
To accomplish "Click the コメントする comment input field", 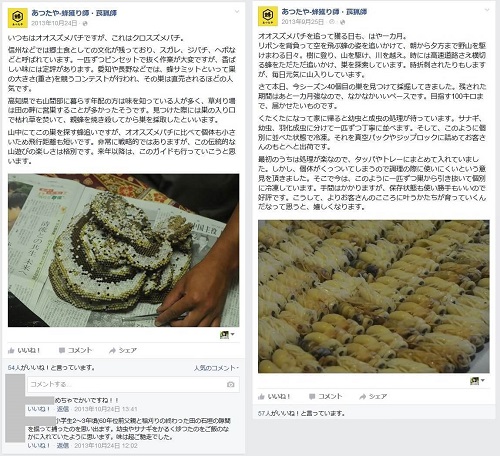I will coord(133,384).
